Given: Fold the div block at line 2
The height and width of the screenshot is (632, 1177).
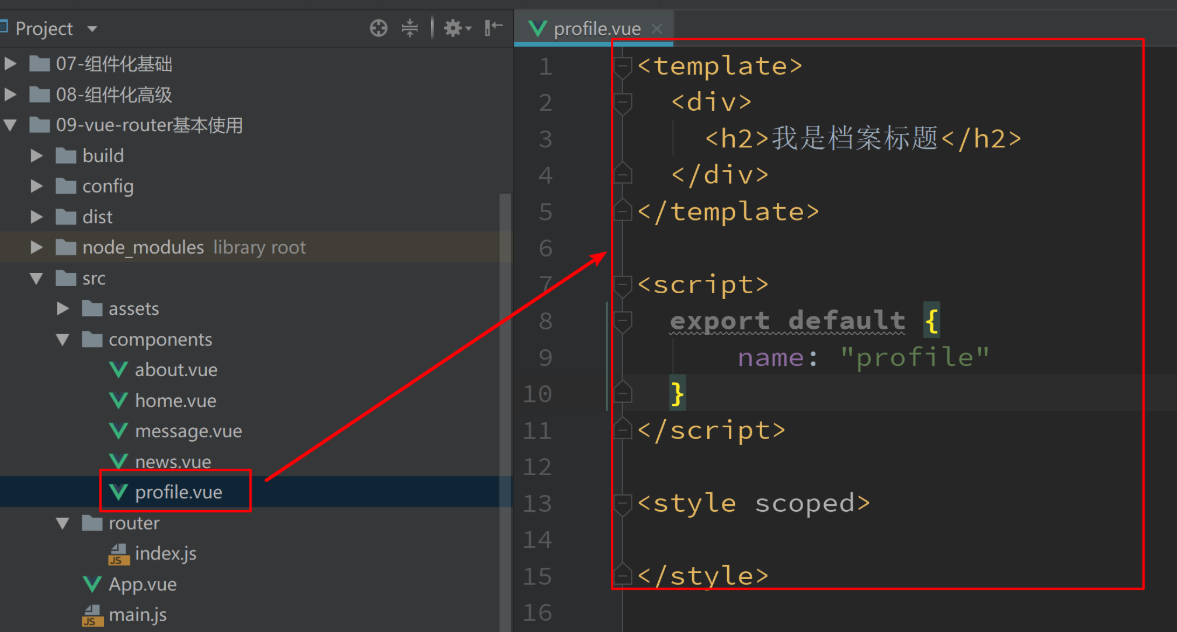Looking at the screenshot, I should point(622,103).
